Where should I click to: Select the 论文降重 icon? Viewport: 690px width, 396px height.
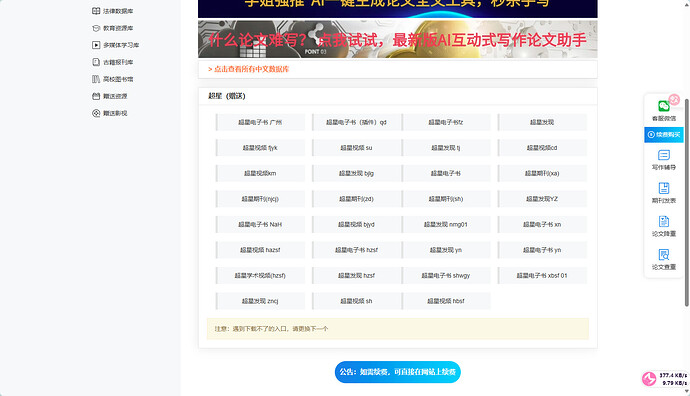point(664,221)
